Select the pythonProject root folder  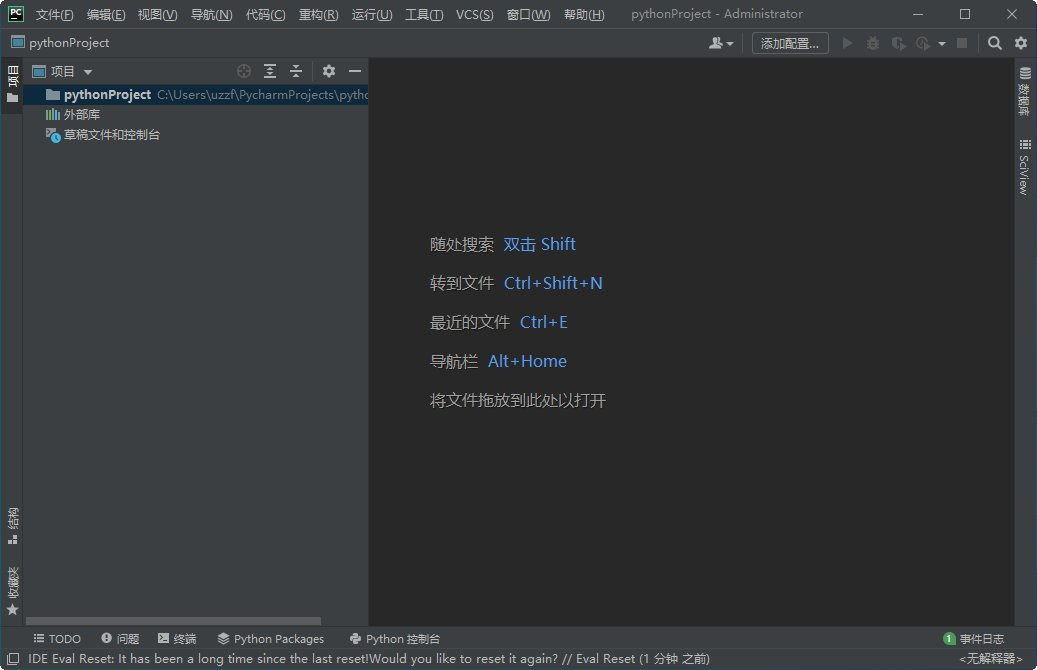196,95
